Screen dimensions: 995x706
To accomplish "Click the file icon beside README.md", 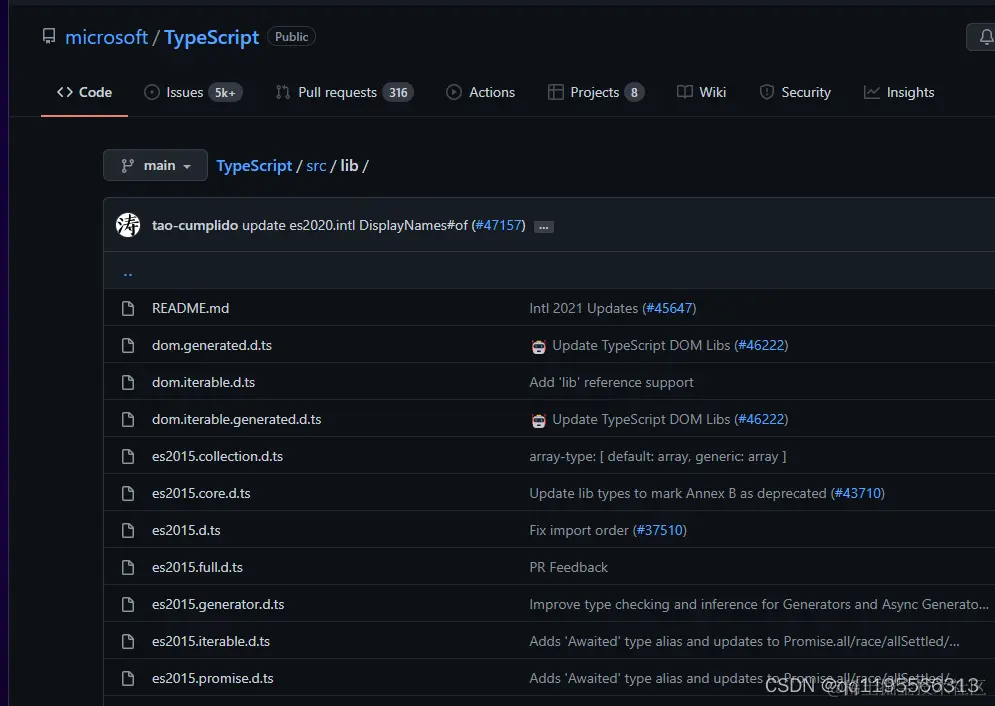I will tap(128, 308).
